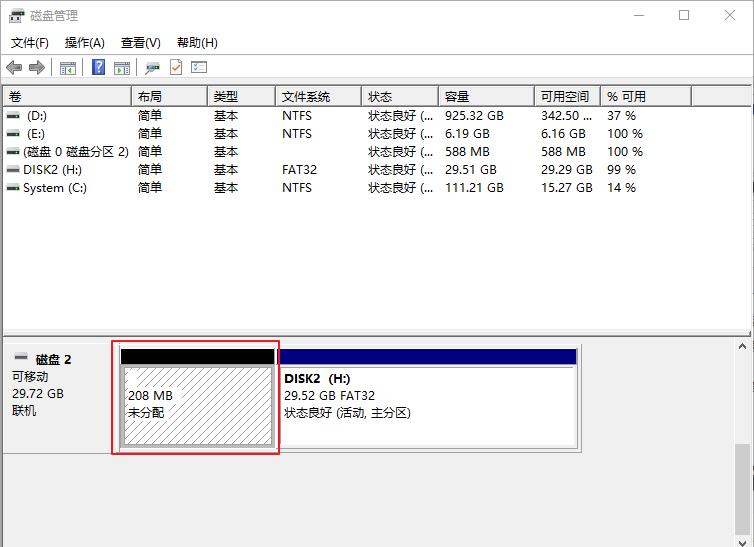Click the drive icon beside DISK2 (H:)

[13, 170]
